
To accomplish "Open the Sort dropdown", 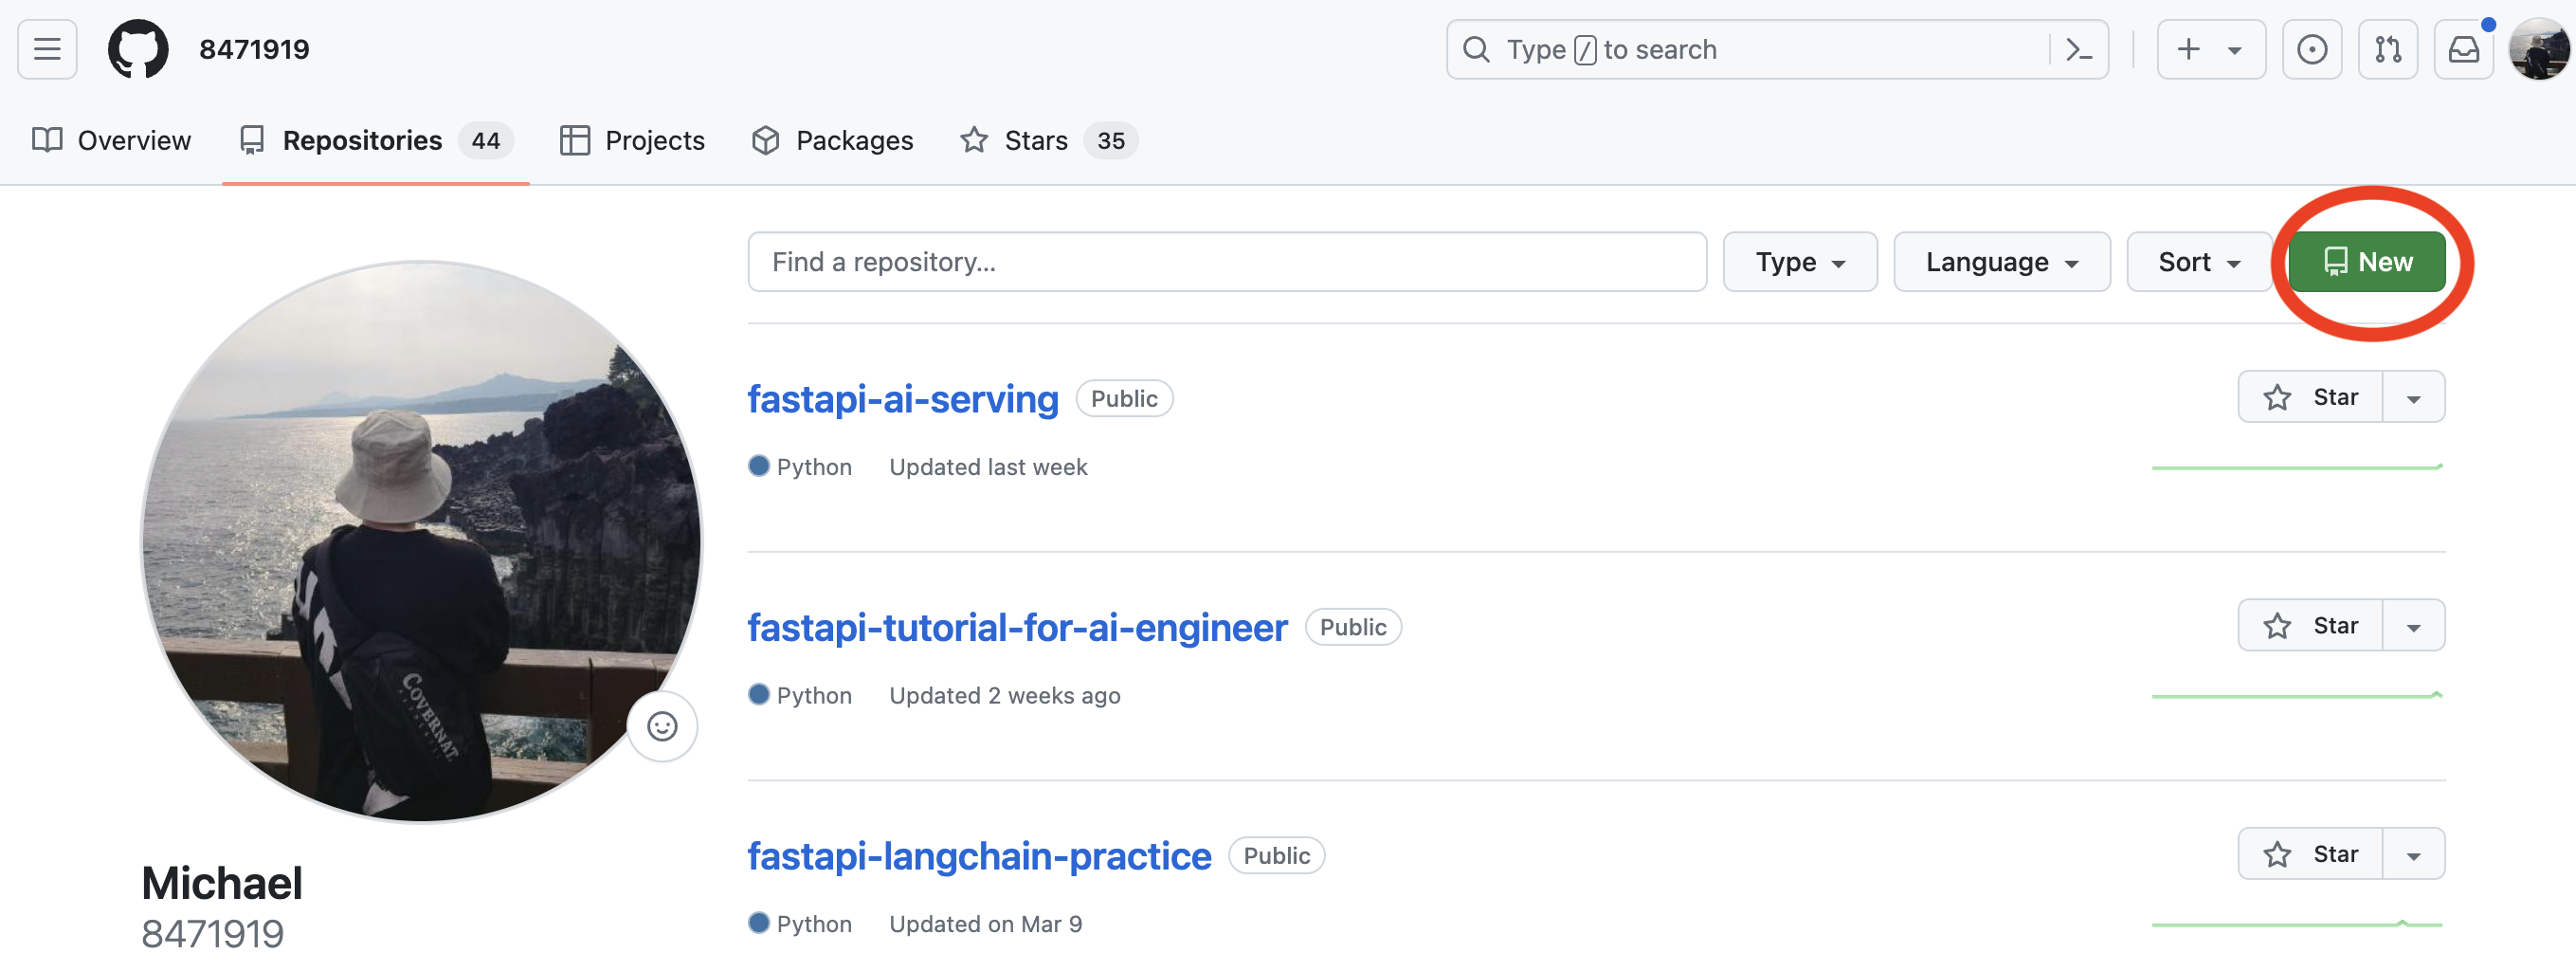I will [x=2198, y=262].
